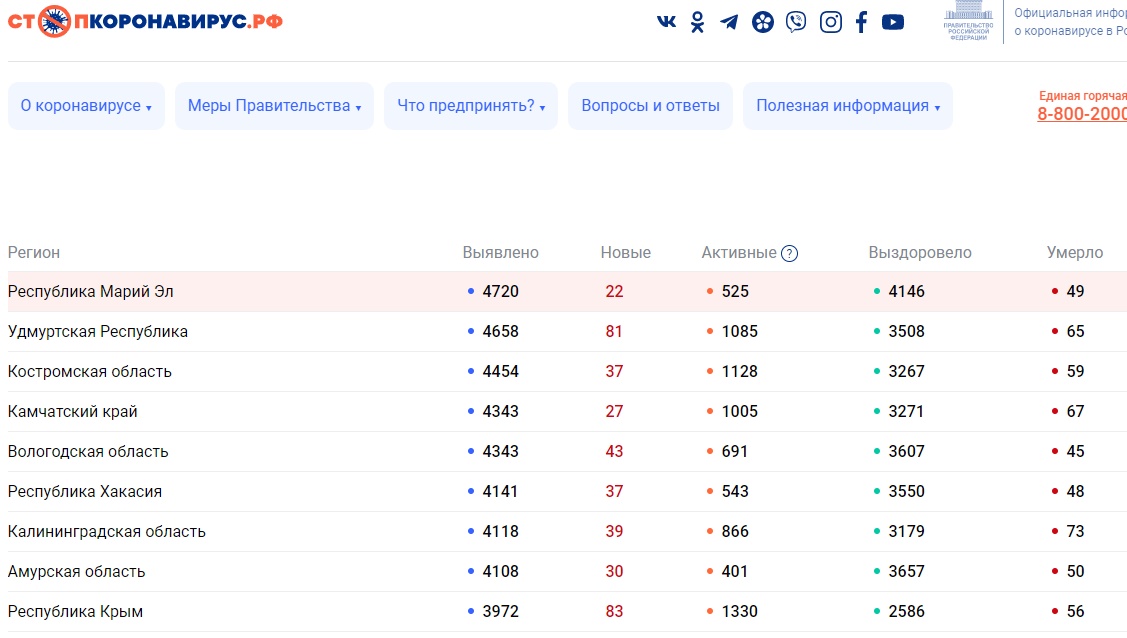Expand the Что предпринять? menu

pos(471,106)
